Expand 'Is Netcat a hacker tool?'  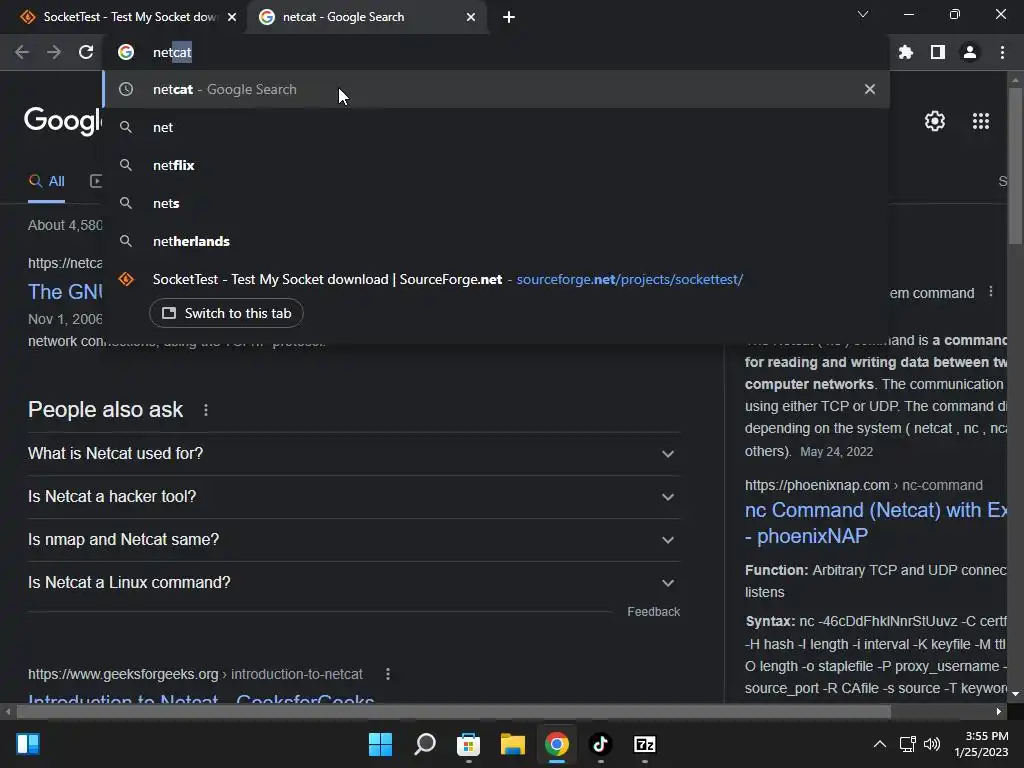354,496
